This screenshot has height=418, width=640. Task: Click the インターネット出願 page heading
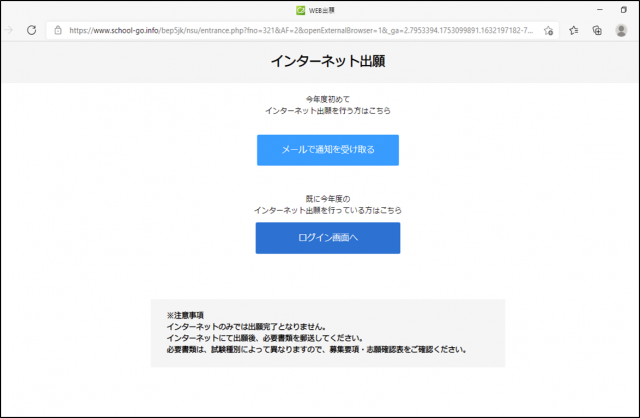coord(328,61)
